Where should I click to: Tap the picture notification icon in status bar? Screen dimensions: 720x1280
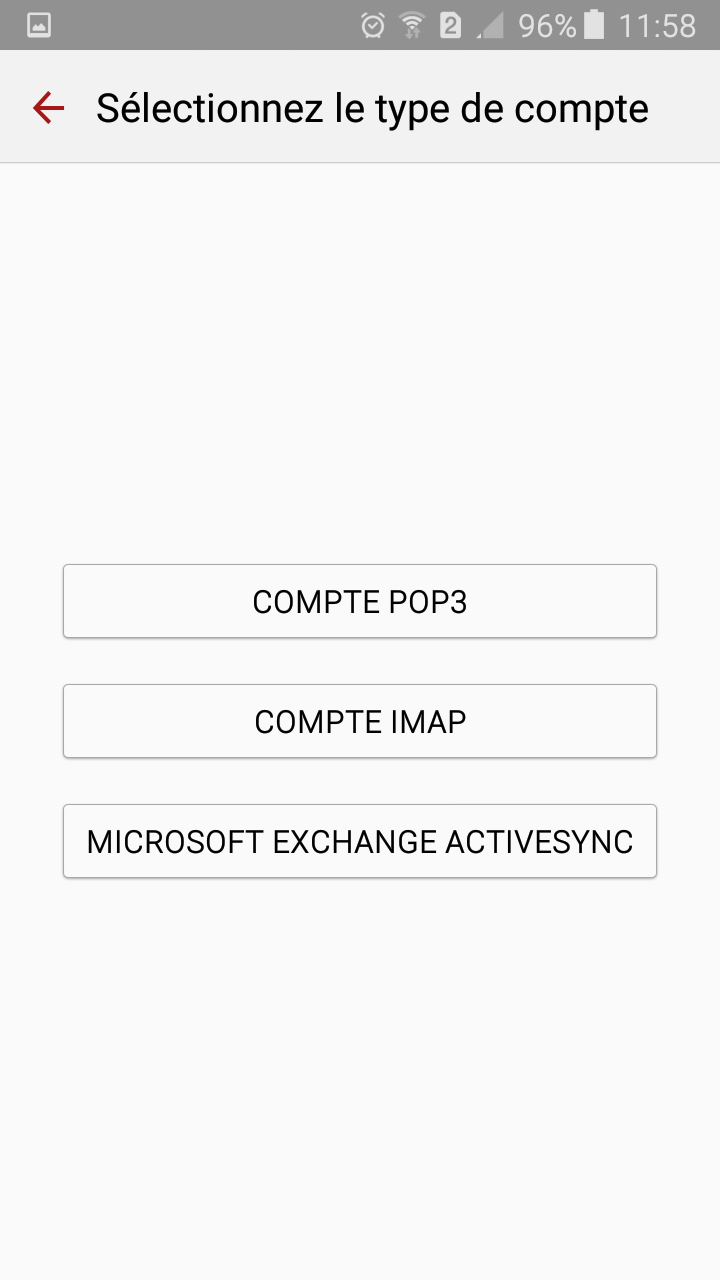tap(39, 26)
